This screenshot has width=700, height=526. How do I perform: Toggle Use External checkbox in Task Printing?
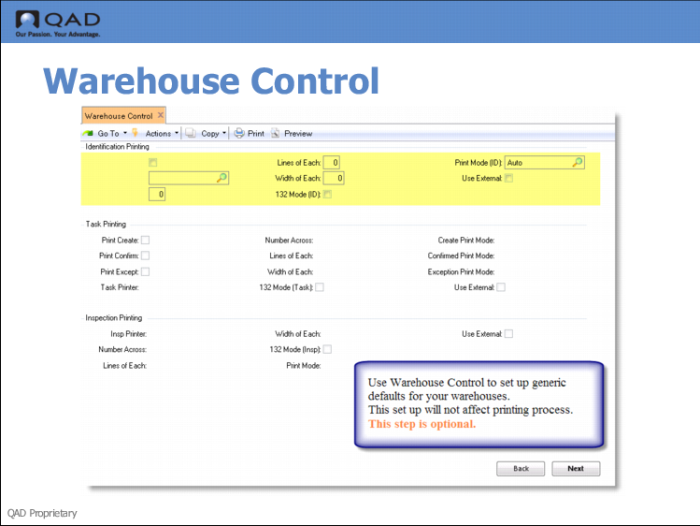pos(501,287)
